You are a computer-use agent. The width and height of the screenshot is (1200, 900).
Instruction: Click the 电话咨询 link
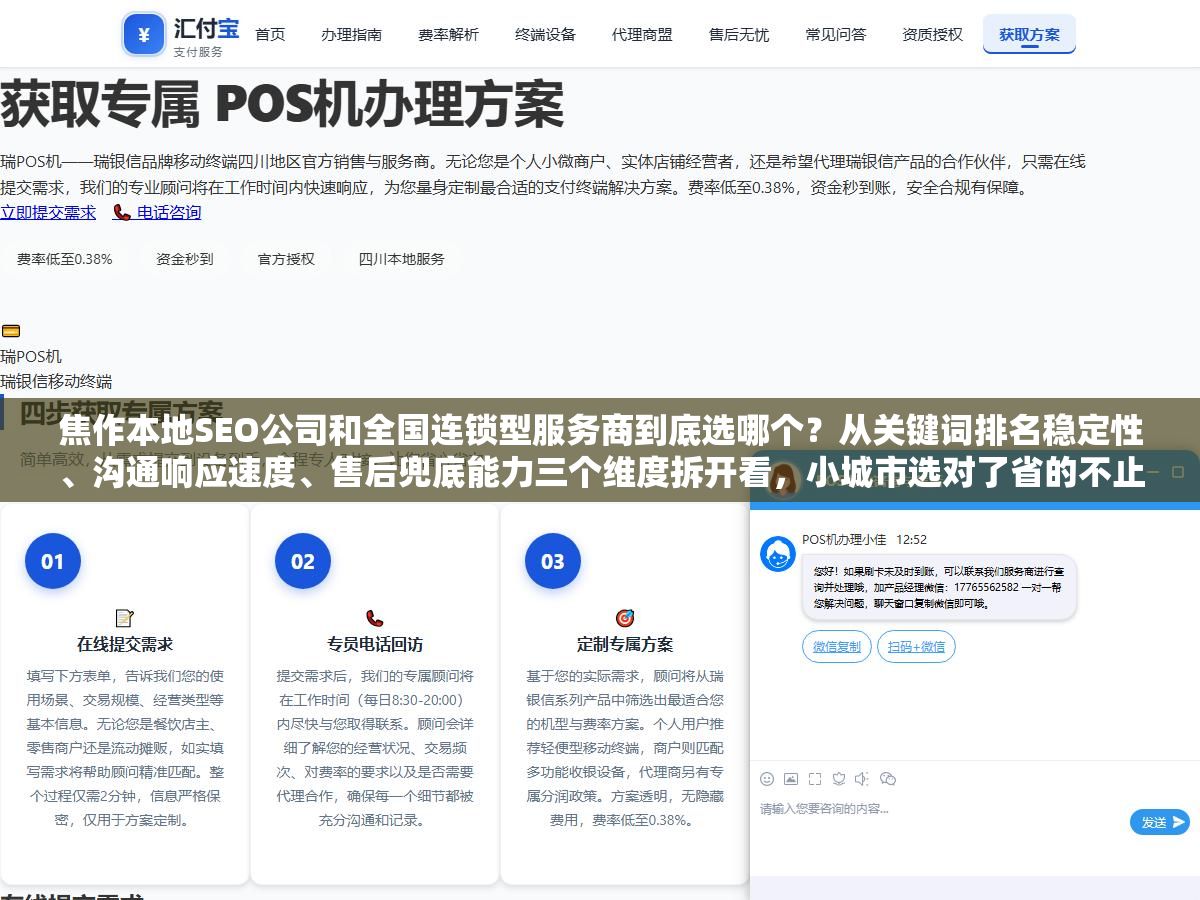(157, 212)
